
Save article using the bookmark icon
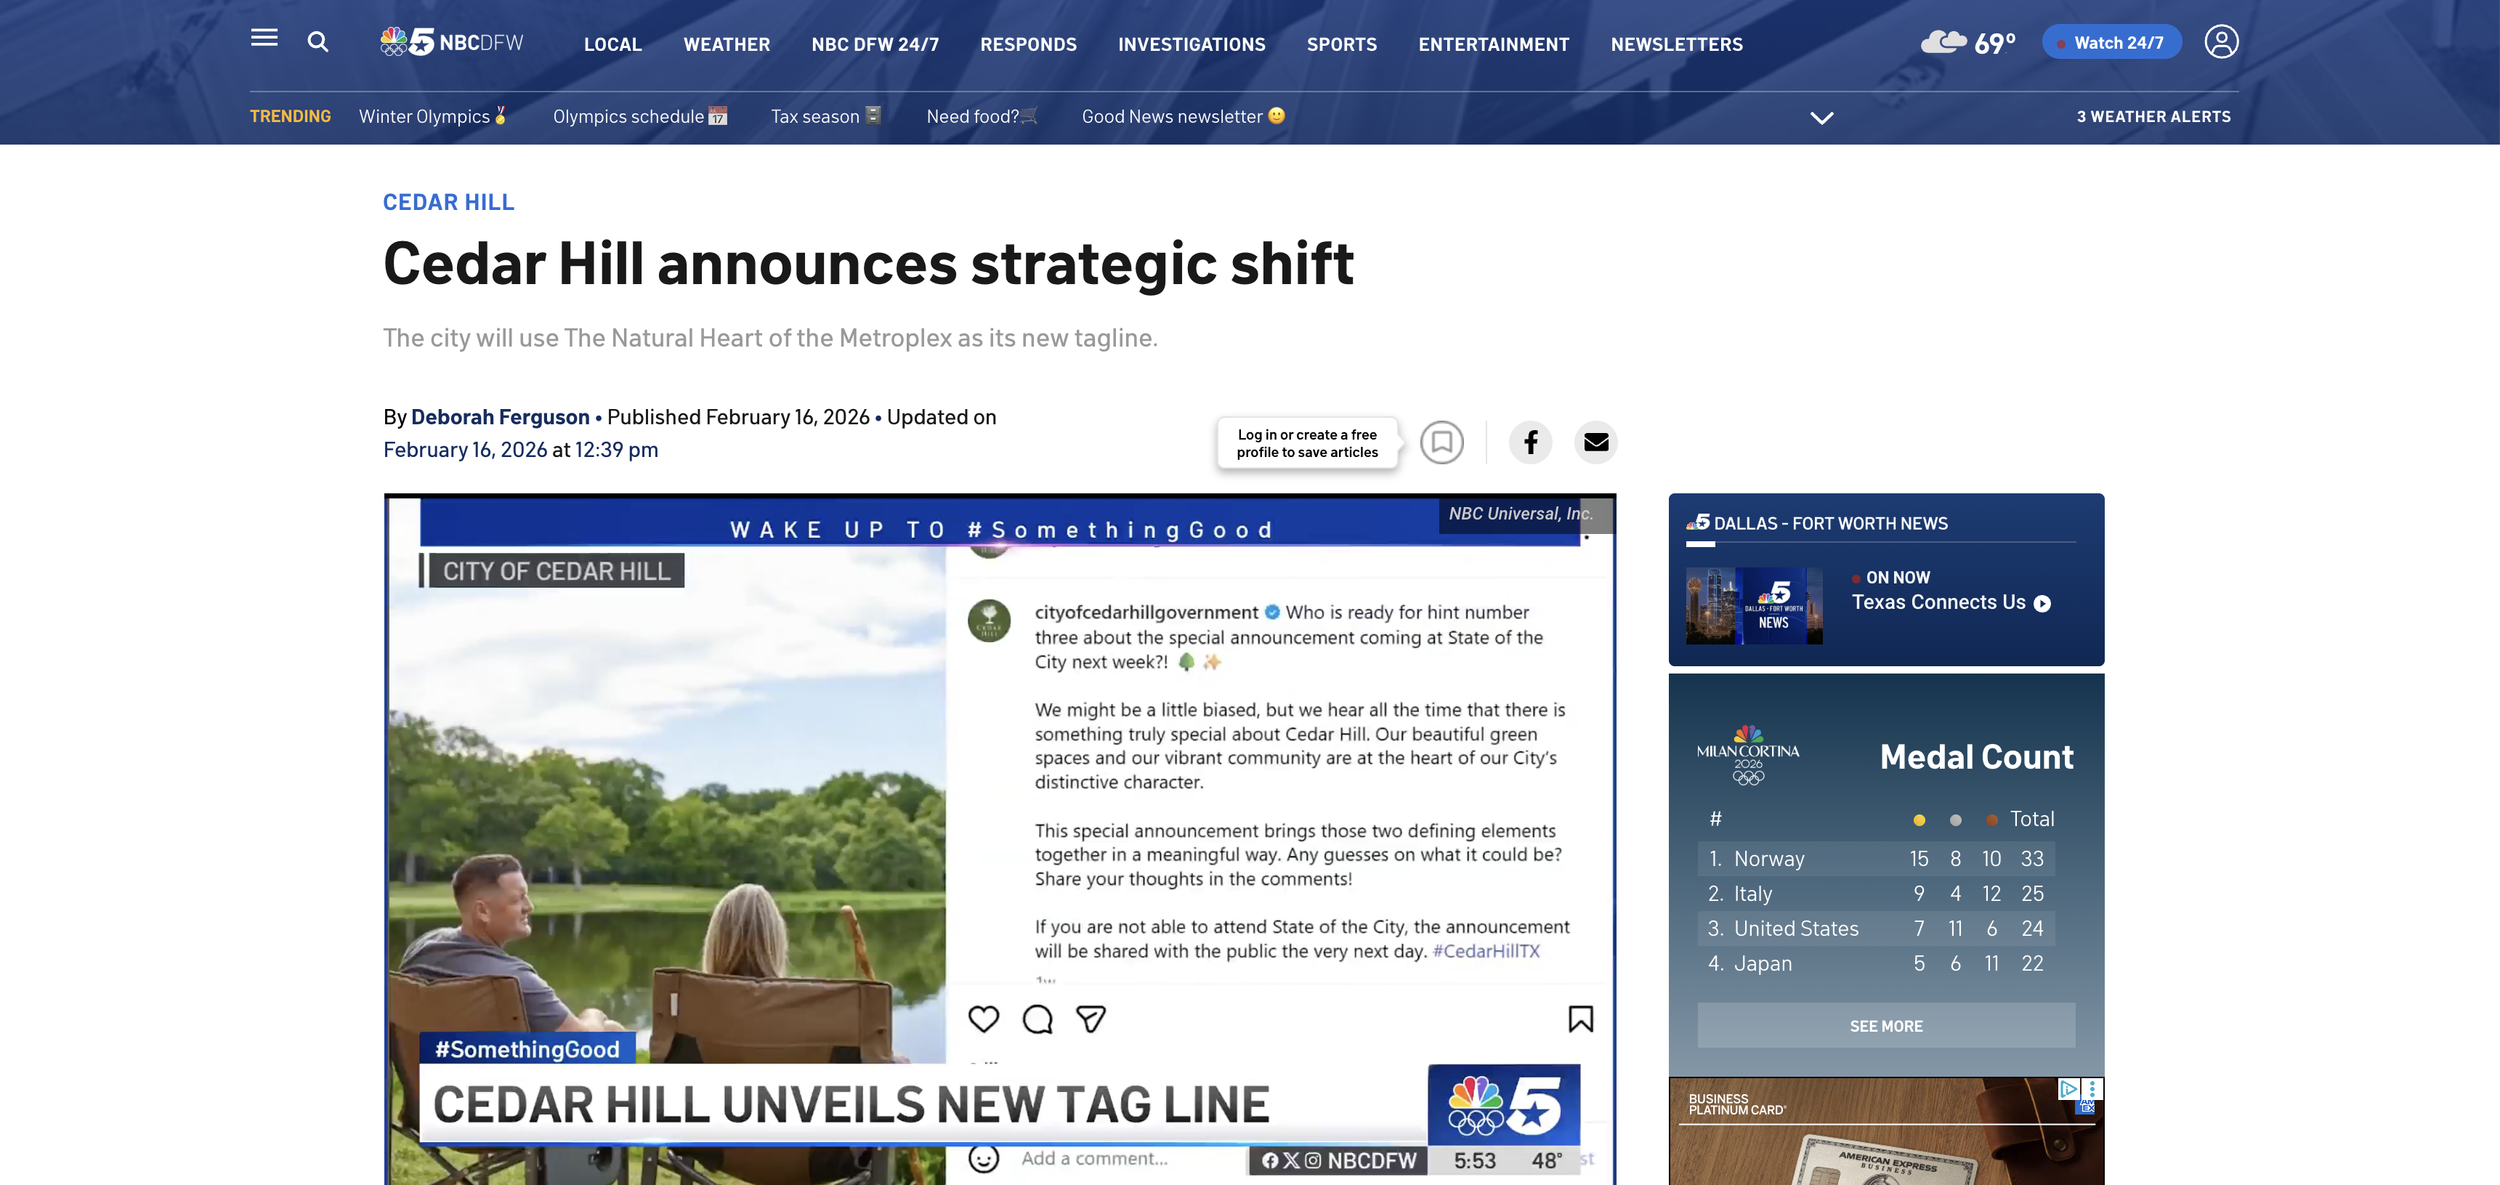click(x=1443, y=442)
